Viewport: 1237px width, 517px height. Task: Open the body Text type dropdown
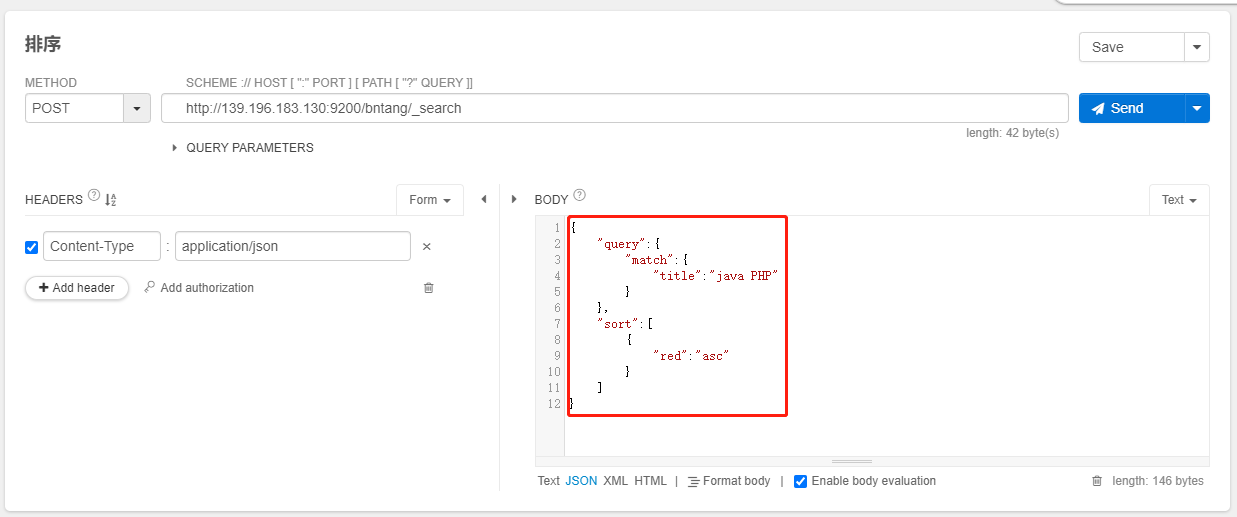(x=1179, y=200)
